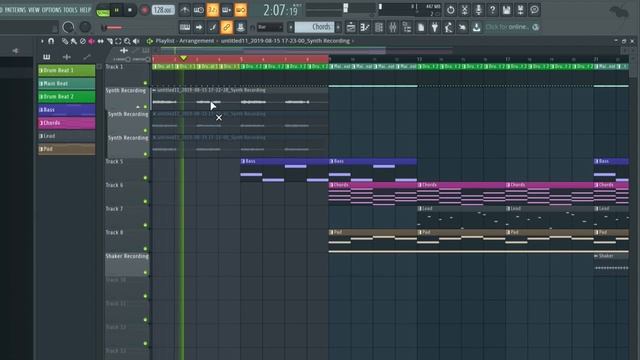Click the 'Click for online' news panel

(512, 27)
